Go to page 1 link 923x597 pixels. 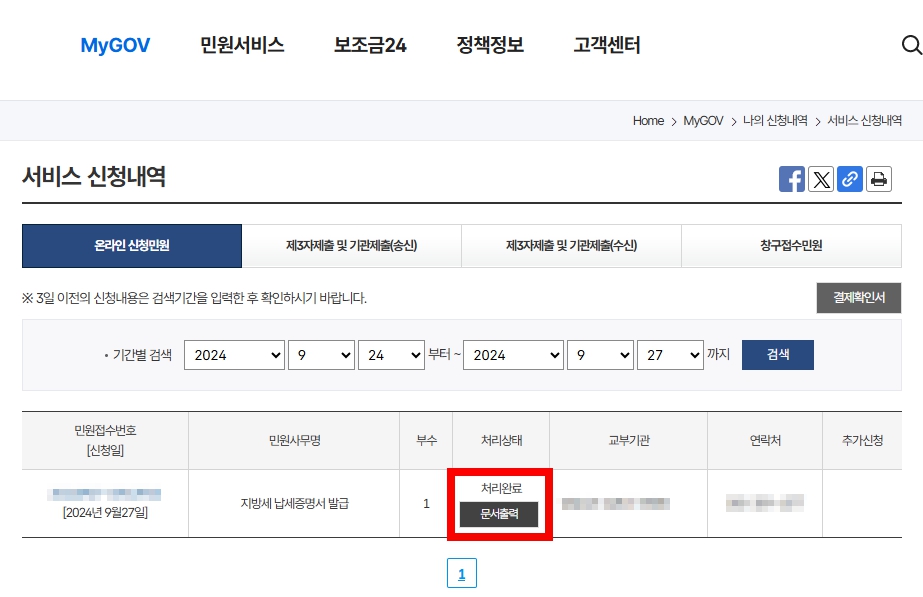pyautogui.click(x=462, y=573)
